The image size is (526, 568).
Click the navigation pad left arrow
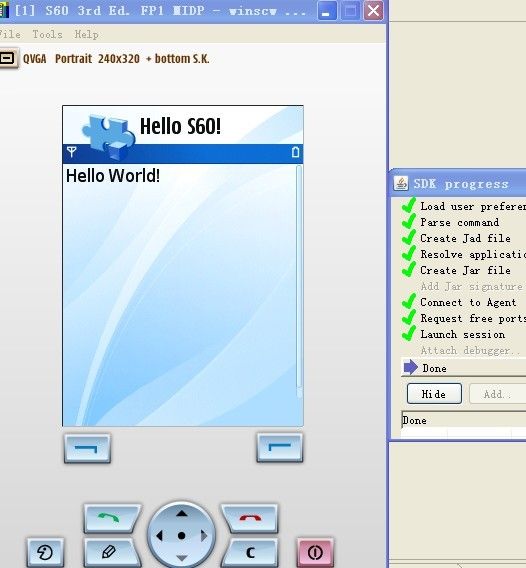pos(159,535)
